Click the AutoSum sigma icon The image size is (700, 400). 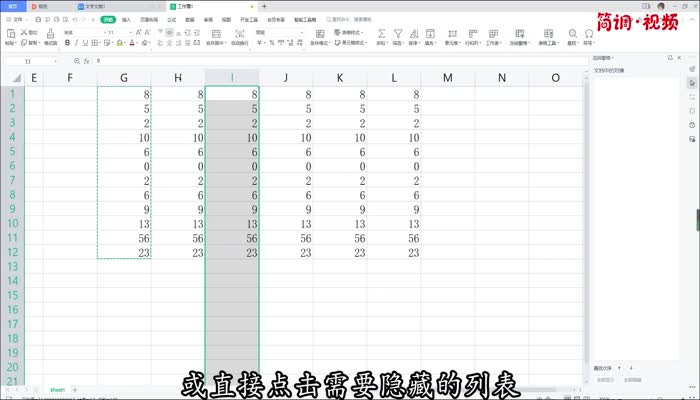381,33
